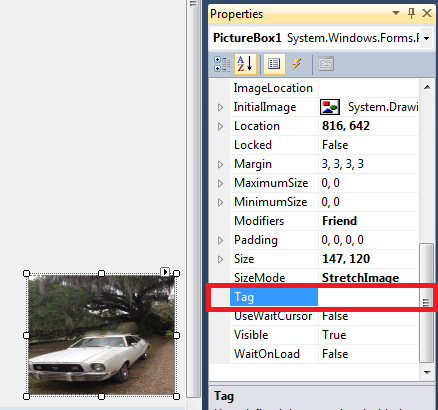Close the Properties panel
This screenshot has height=410, width=438.
click(x=427, y=13)
